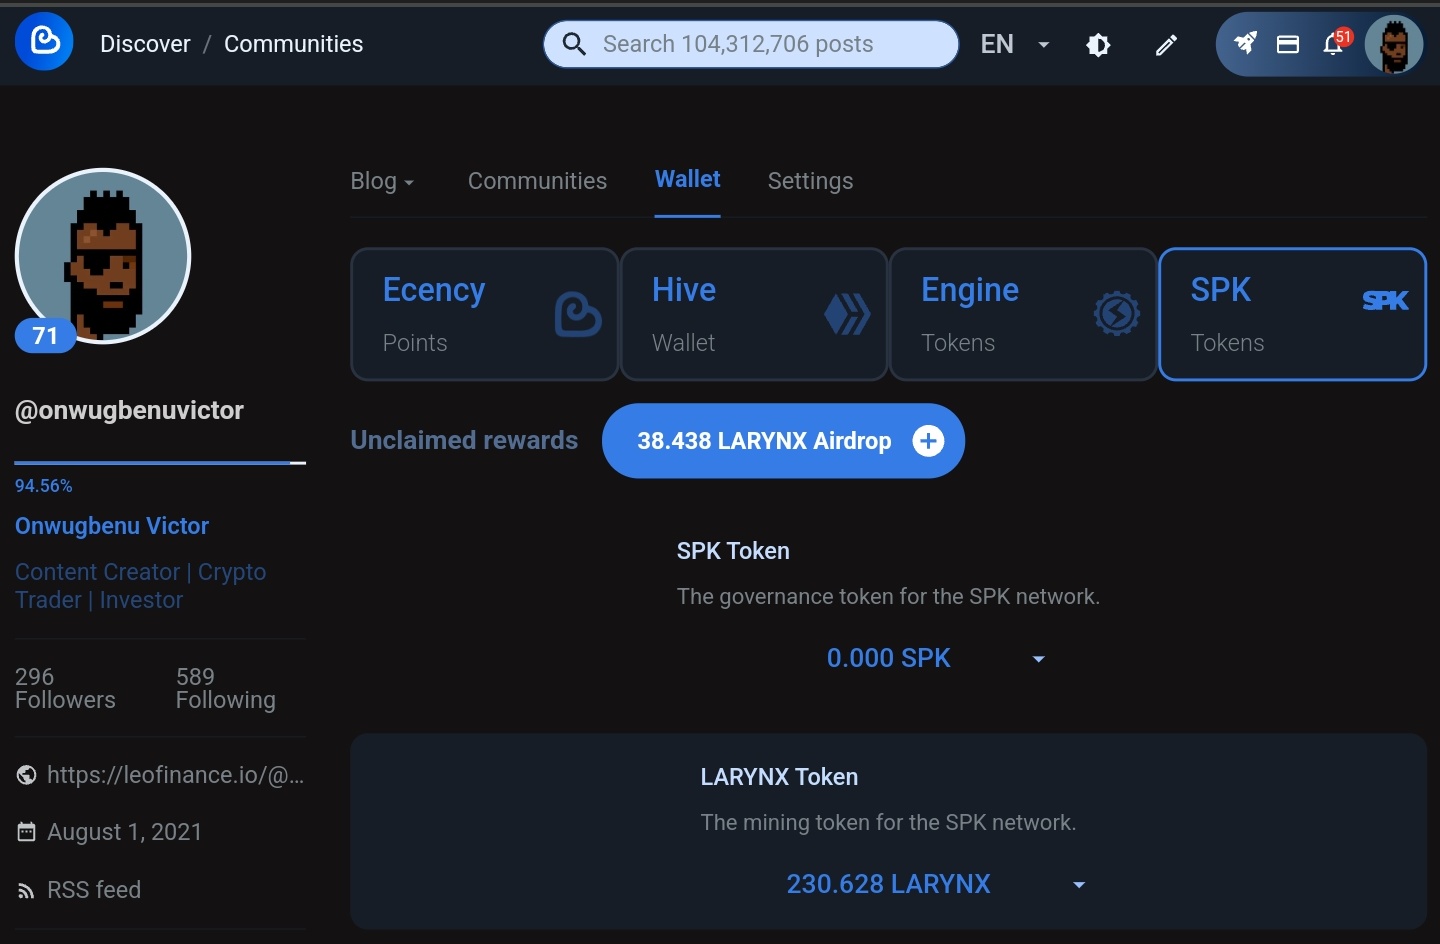
Task: Open the Hive Wallet card
Action: (754, 314)
